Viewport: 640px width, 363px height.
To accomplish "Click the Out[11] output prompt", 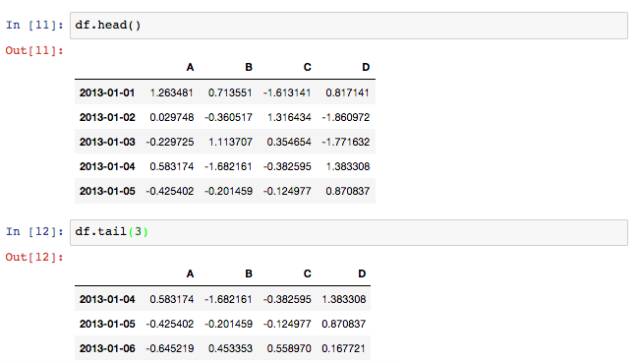I will click(35, 51).
